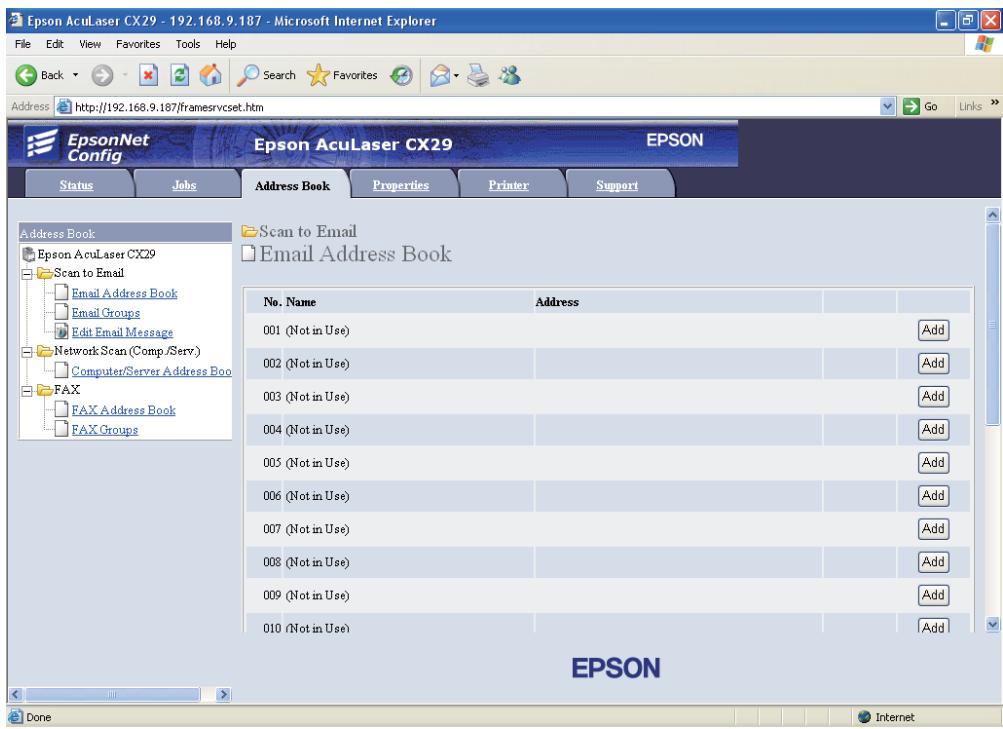The image size is (1003, 729).
Task: Click Add for entry 005
Action: point(933,462)
